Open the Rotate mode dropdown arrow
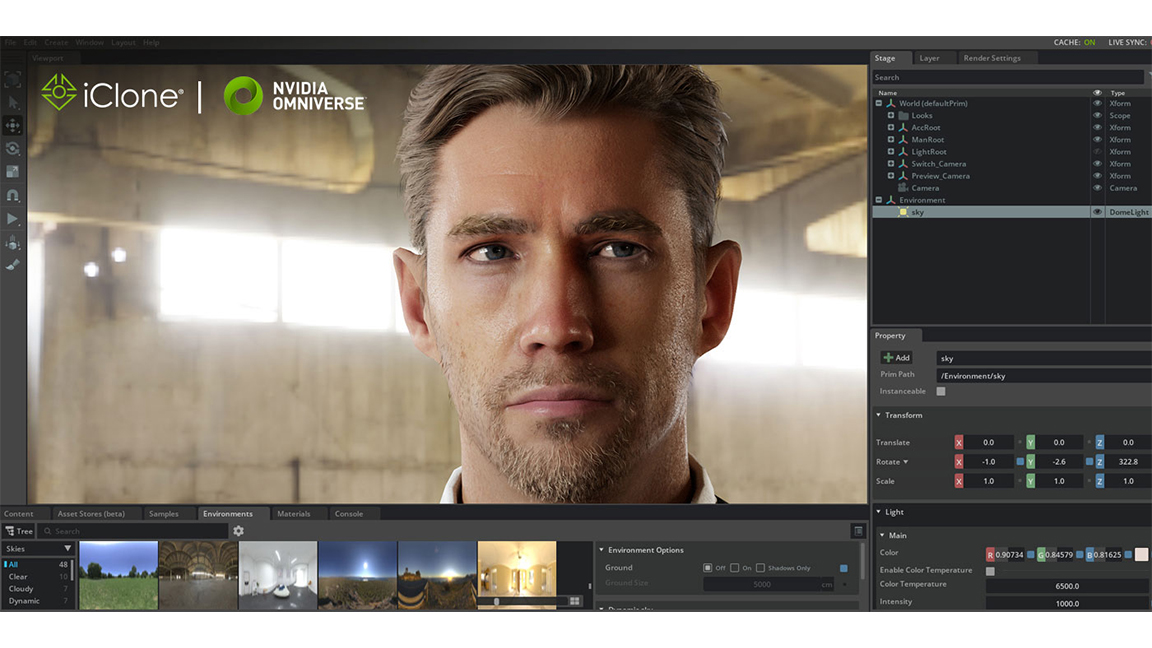This screenshot has height=648, width=1152. [x=906, y=462]
